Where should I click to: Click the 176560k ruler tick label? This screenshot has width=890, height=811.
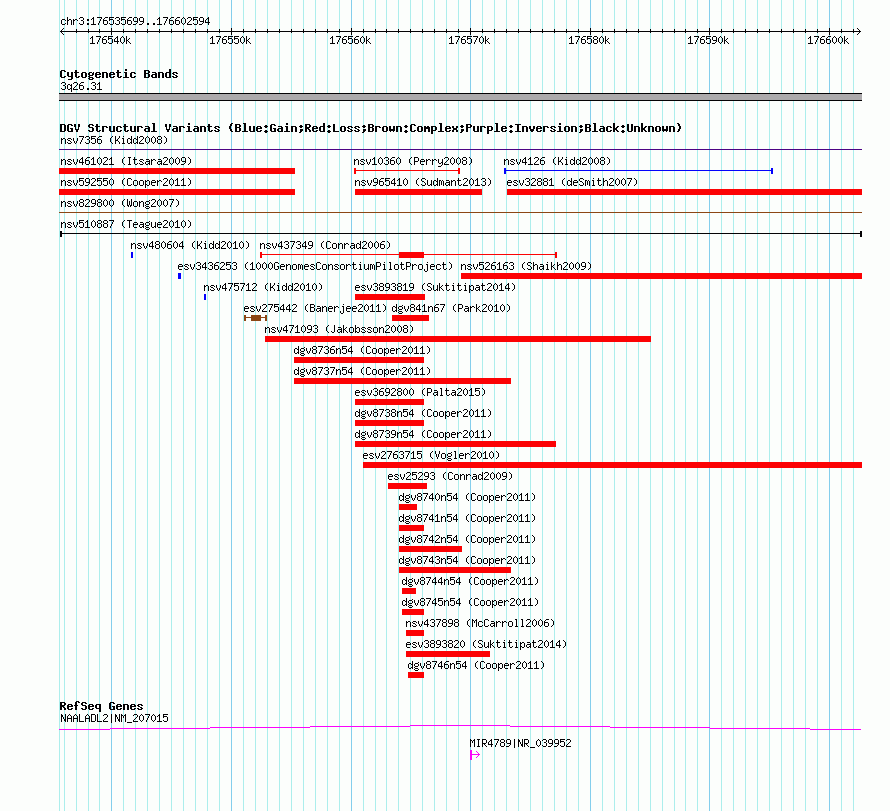pyautogui.click(x=350, y=40)
